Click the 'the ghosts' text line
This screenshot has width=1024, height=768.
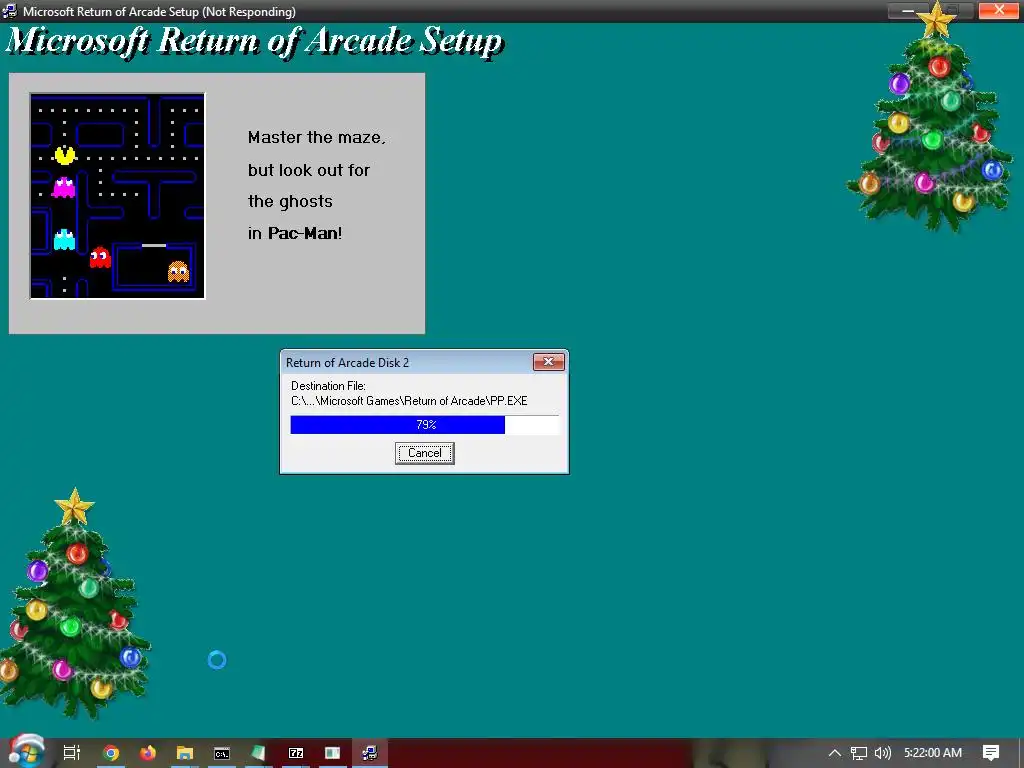click(x=290, y=202)
